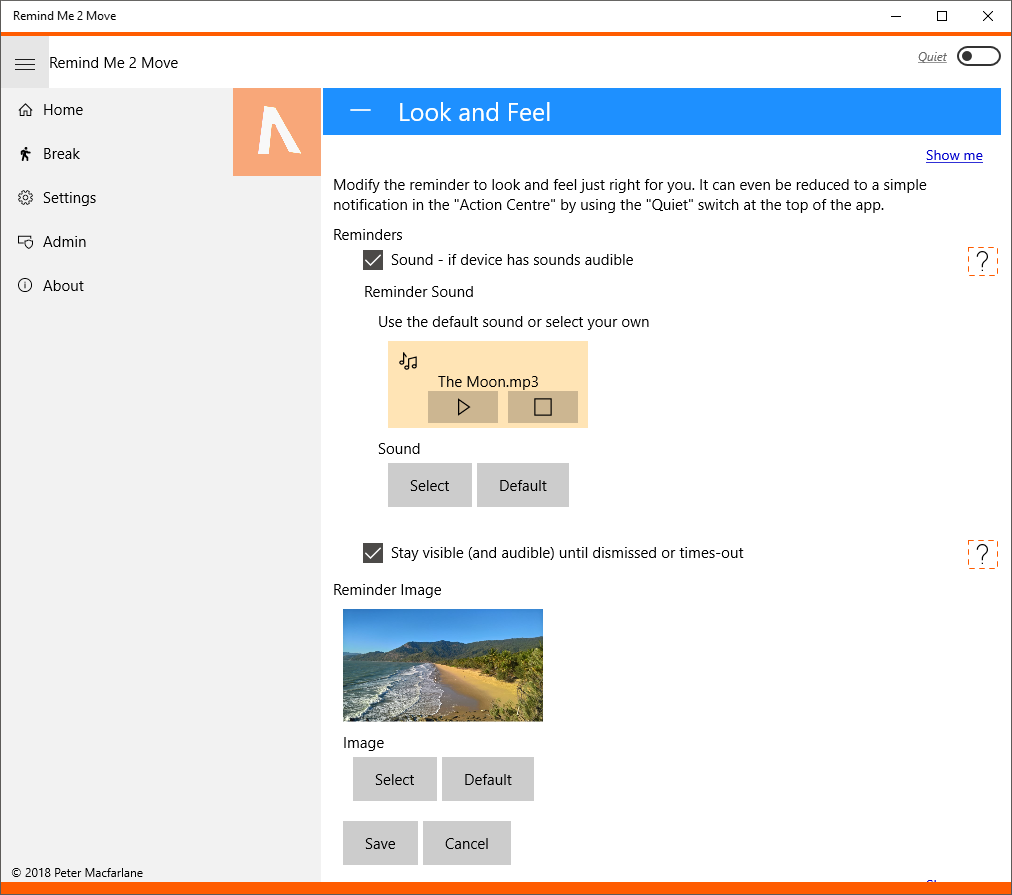Play The Moon.mp3 reminder sound
The height and width of the screenshot is (895, 1012).
click(463, 407)
